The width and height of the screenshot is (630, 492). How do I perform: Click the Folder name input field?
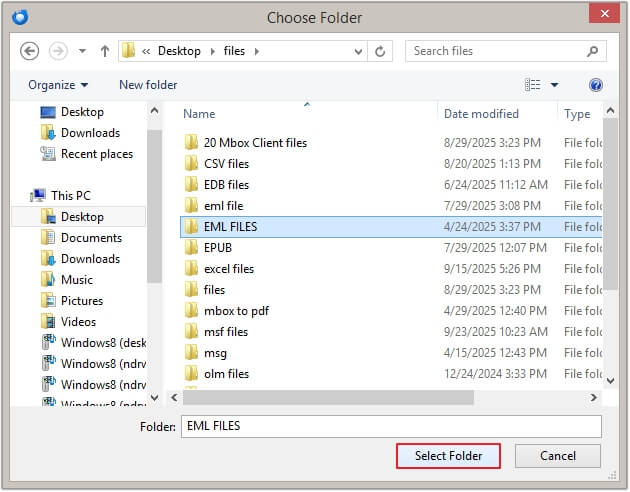390,426
